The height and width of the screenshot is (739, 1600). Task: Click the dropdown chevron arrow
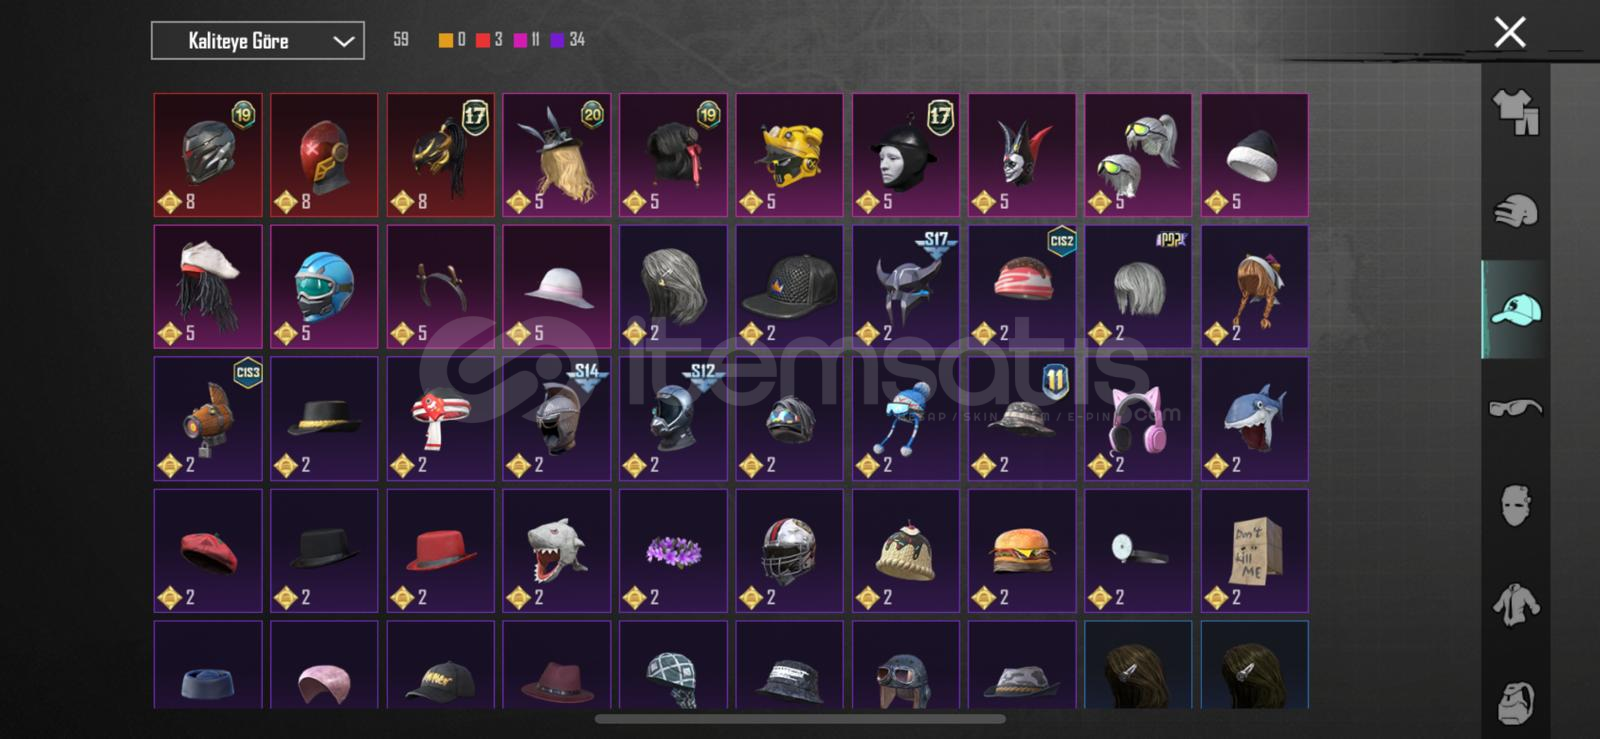pos(343,42)
